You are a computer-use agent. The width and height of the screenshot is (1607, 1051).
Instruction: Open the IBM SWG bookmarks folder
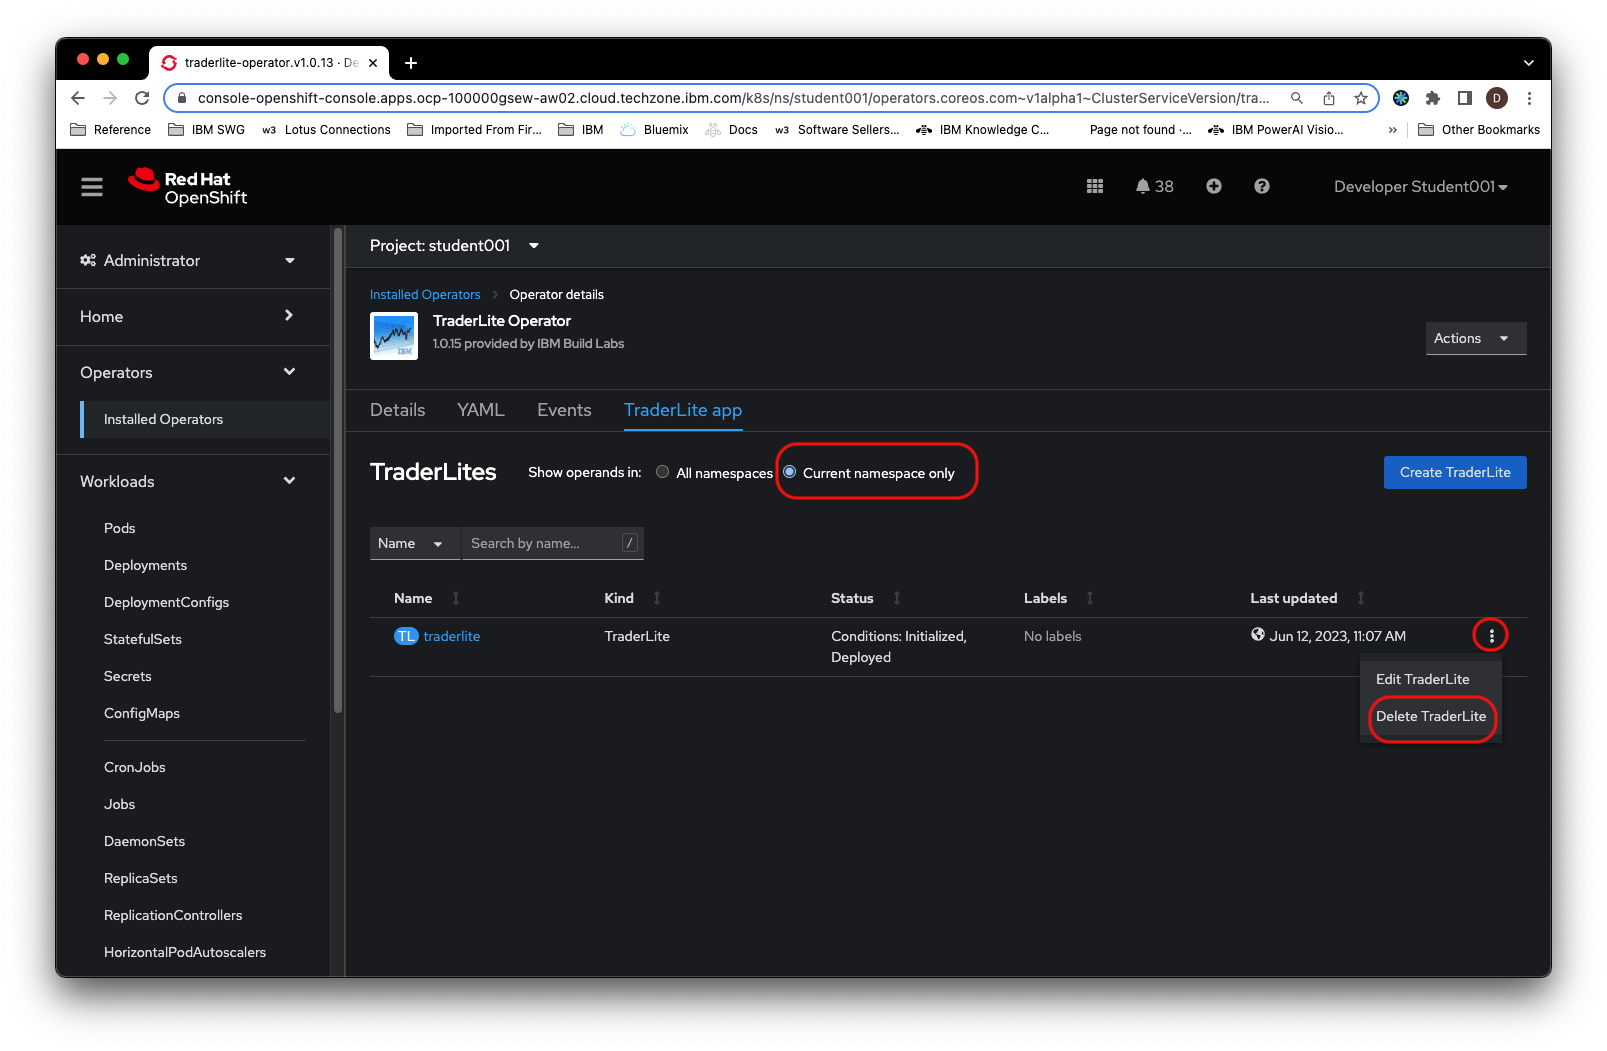(207, 130)
